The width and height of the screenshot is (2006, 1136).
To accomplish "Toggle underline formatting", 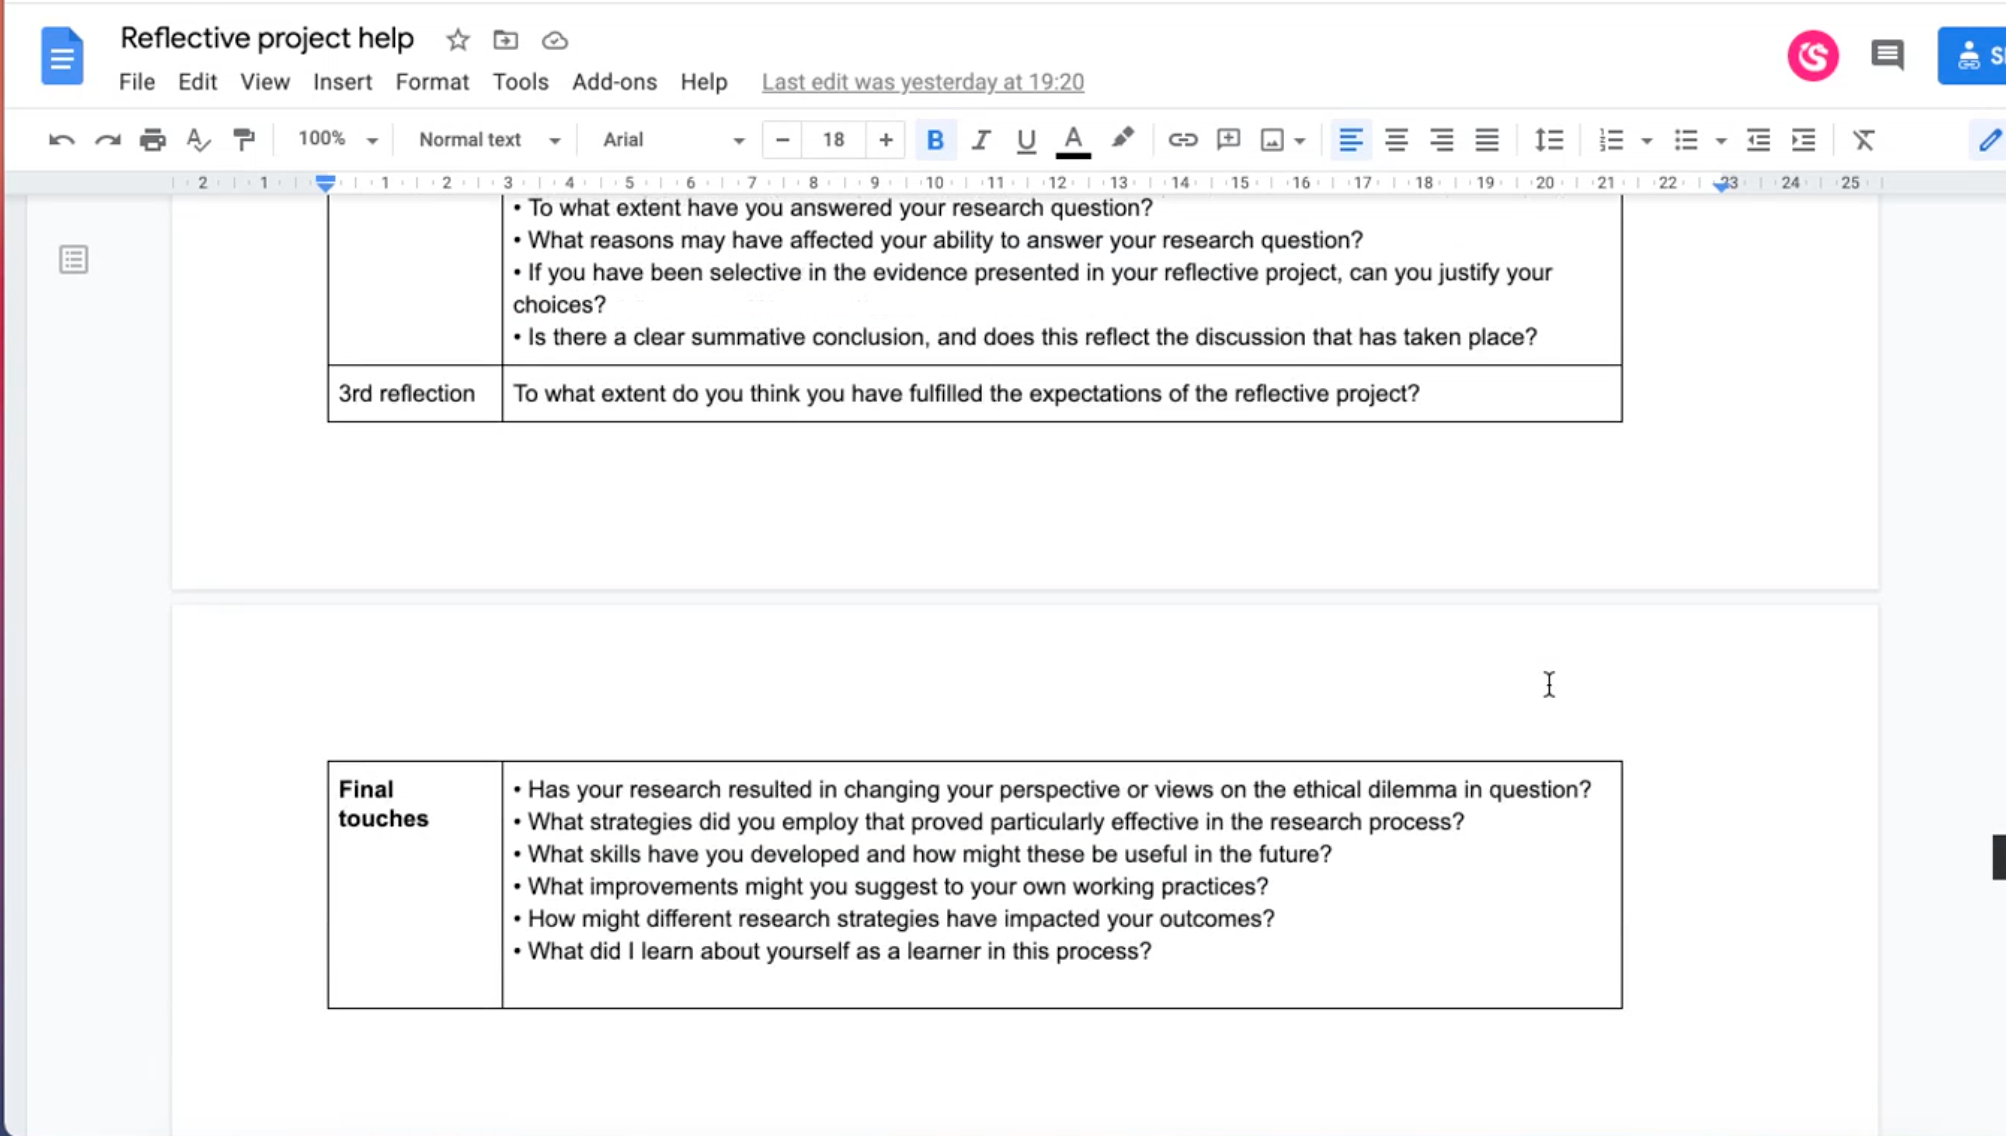I will tap(1025, 140).
